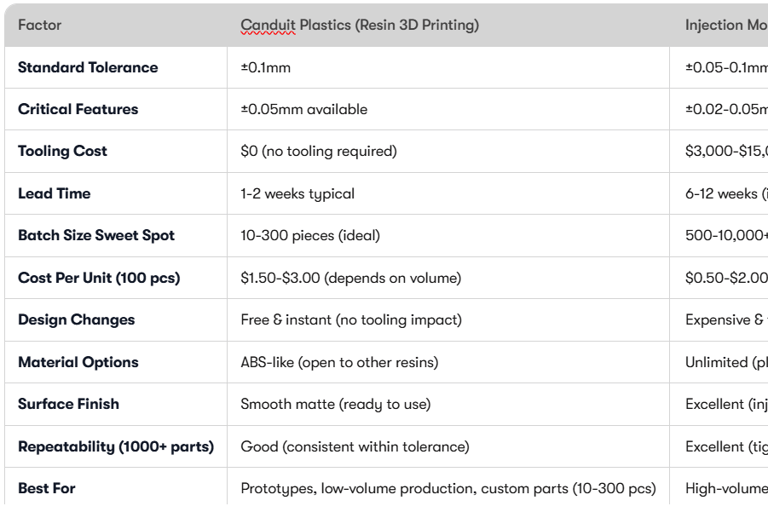Select the "Free & instant" design changes cell
This screenshot has width=768, height=512.
351,320
